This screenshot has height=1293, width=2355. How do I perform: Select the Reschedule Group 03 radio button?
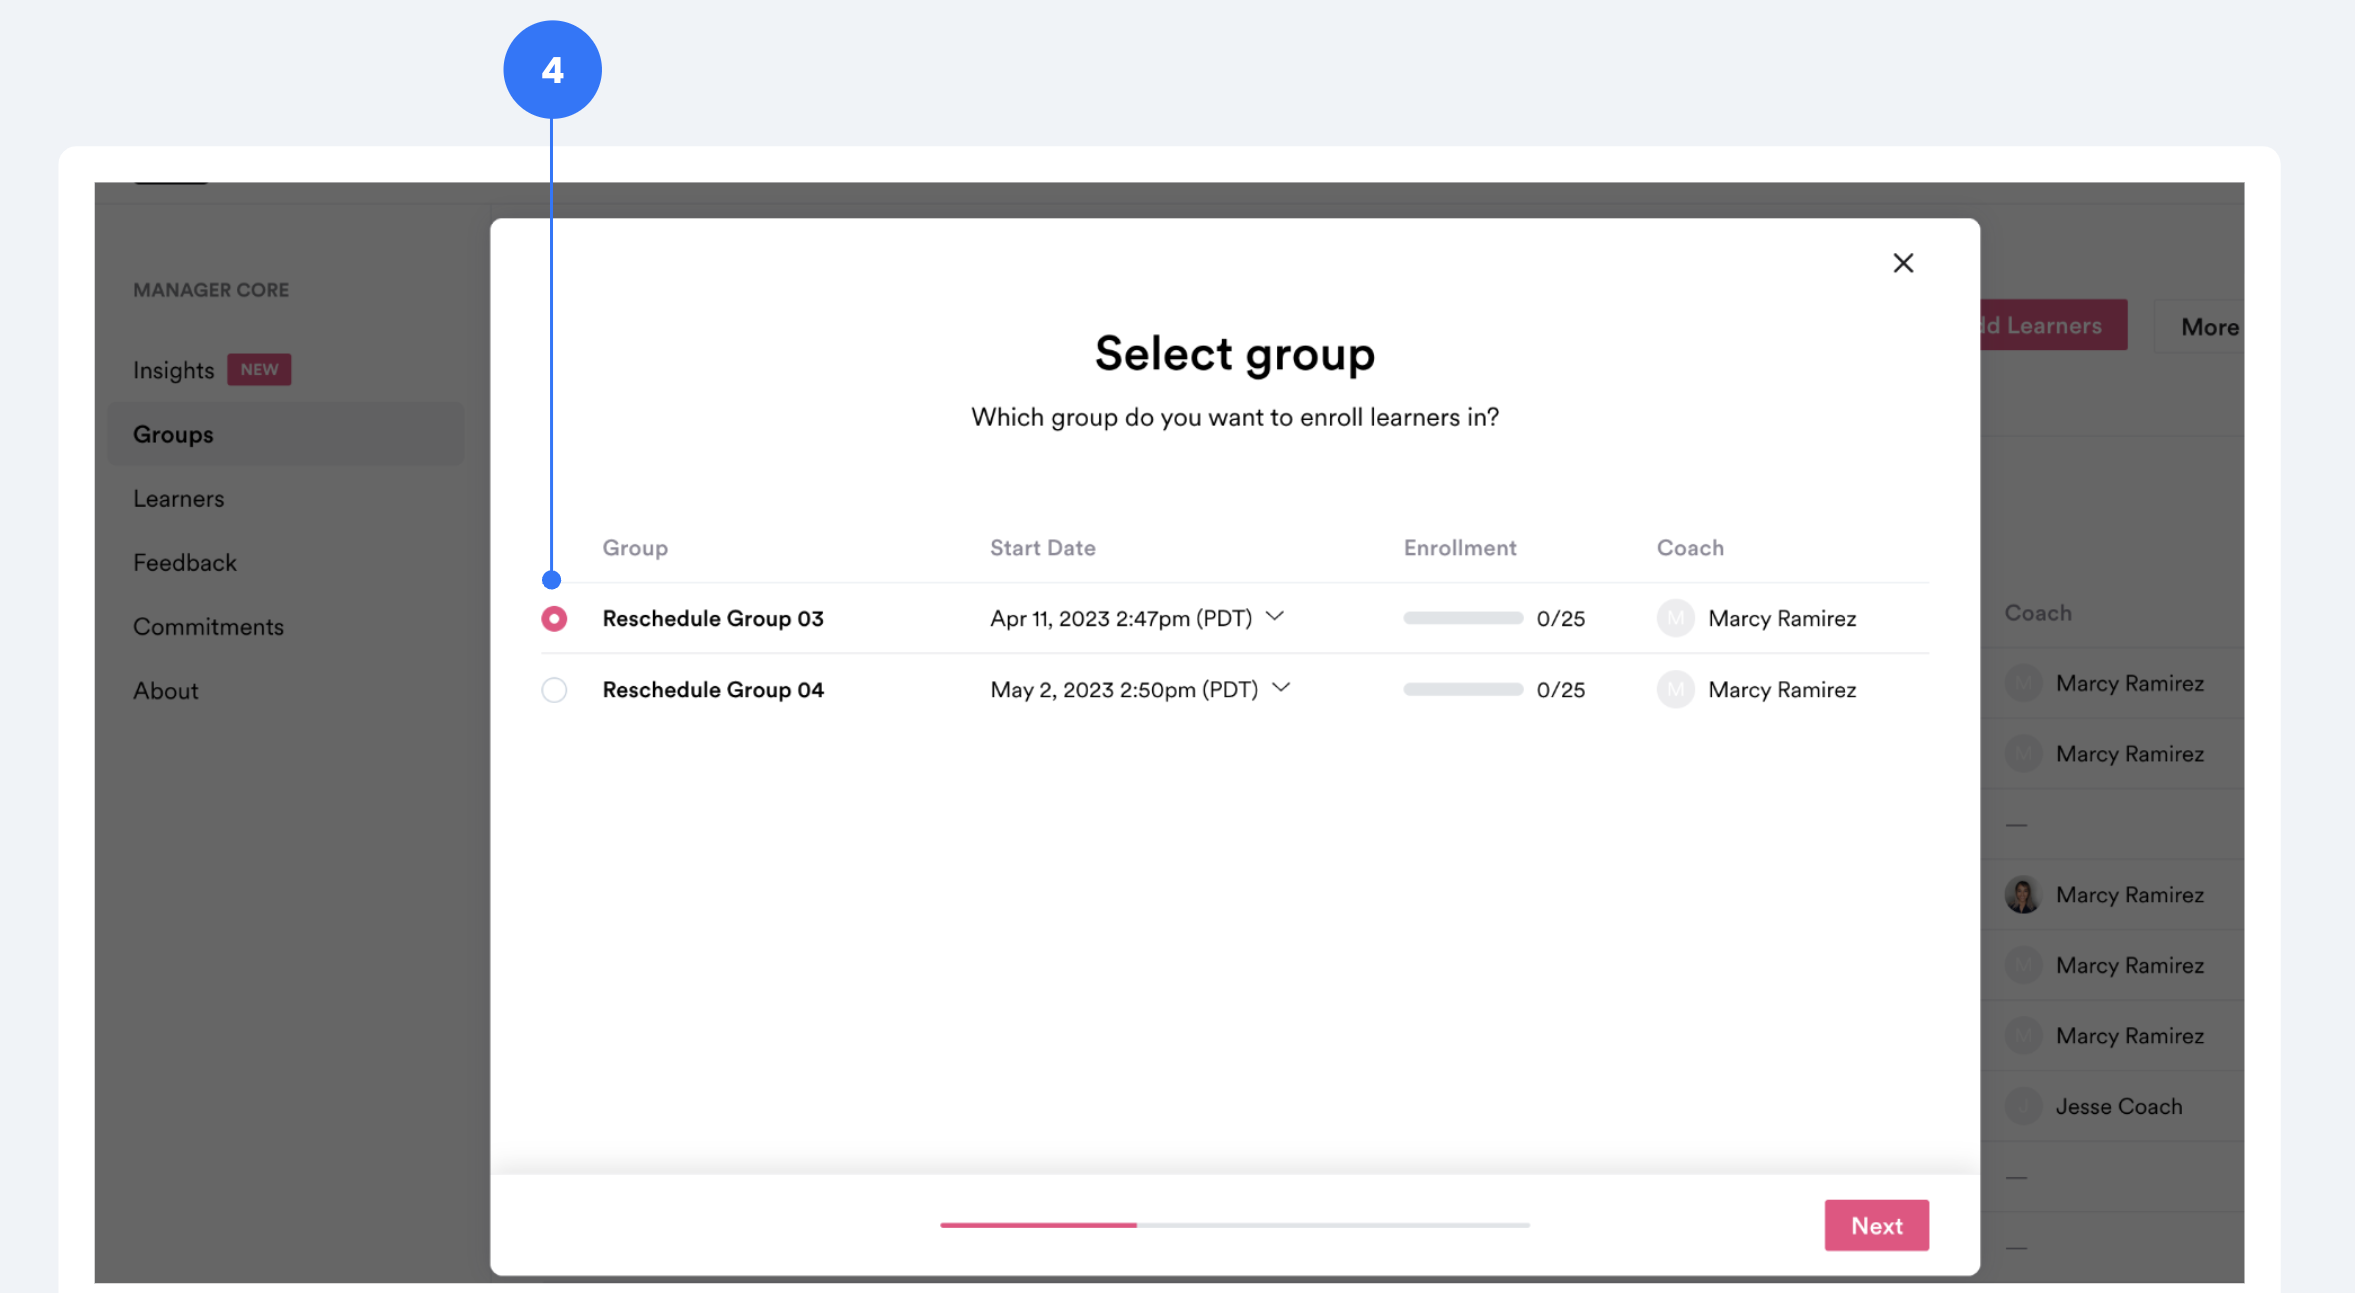[554, 619]
